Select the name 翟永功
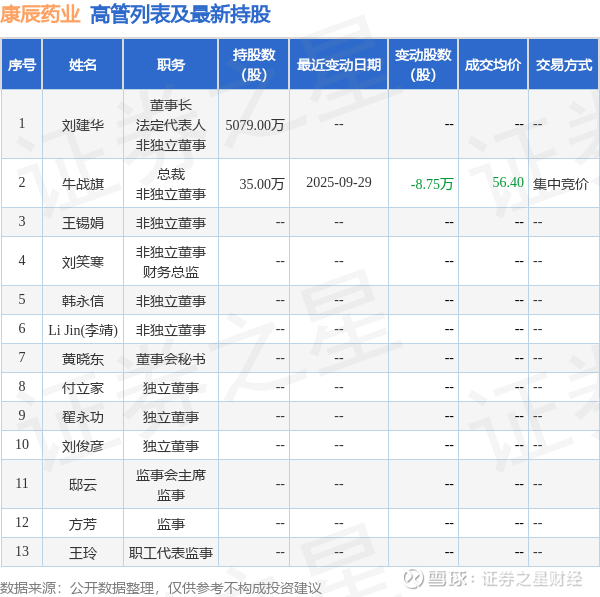Image resolution: width=600 pixels, height=597 pixels. click(83, 417)
